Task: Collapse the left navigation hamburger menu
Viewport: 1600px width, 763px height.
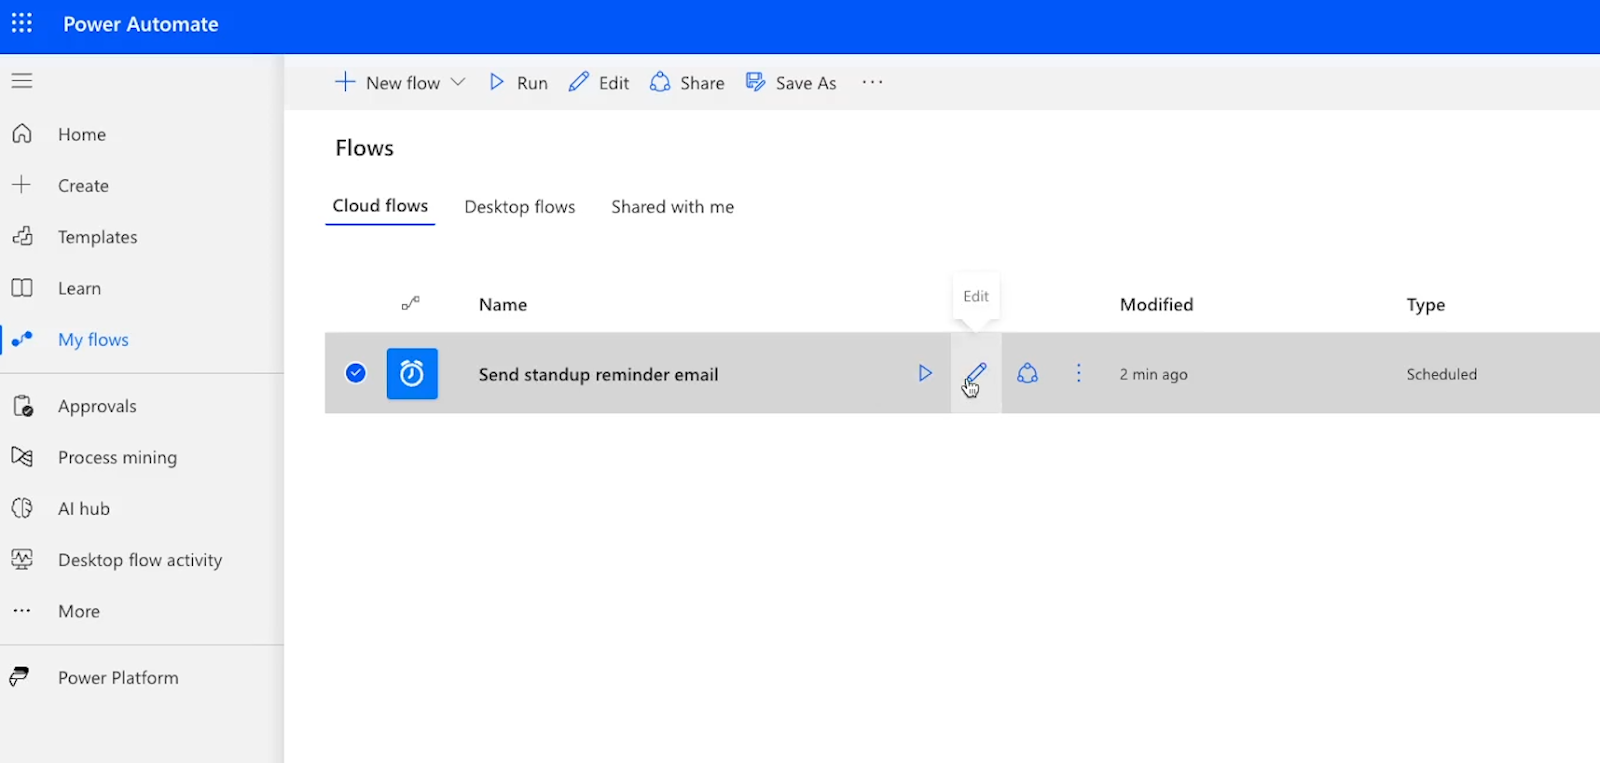Action: (22, 80)
